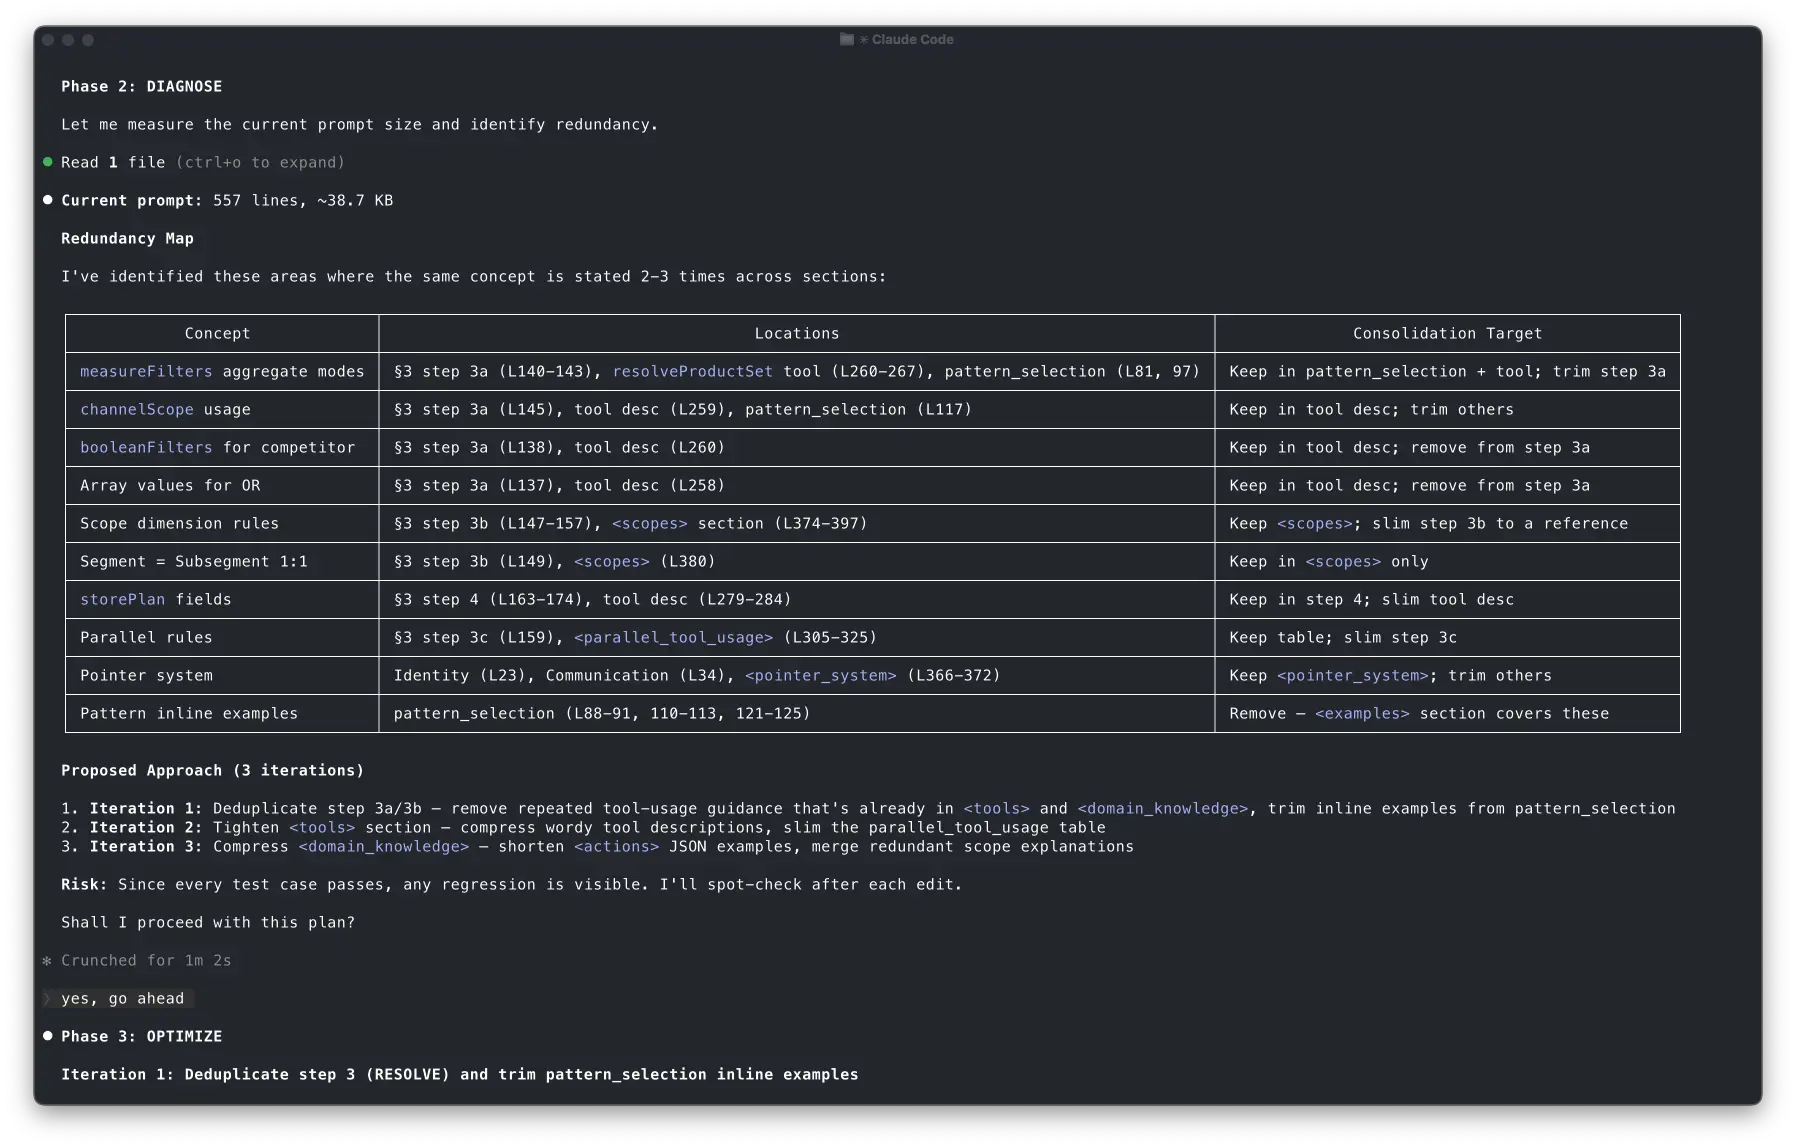Click the white bullet before Phase 3: OPTIMIZE
1796x1147 pixels.
[47, 1036]
